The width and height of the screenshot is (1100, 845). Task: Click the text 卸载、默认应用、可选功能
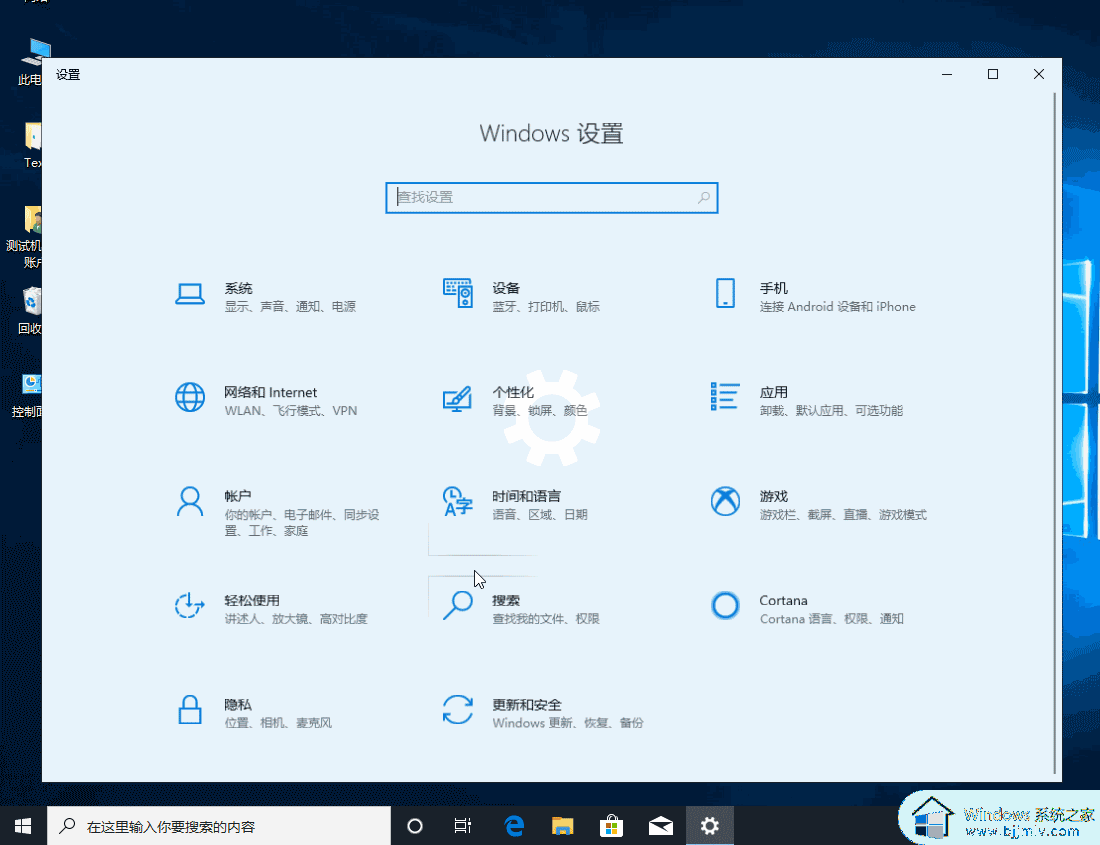[x=831, y=410]
